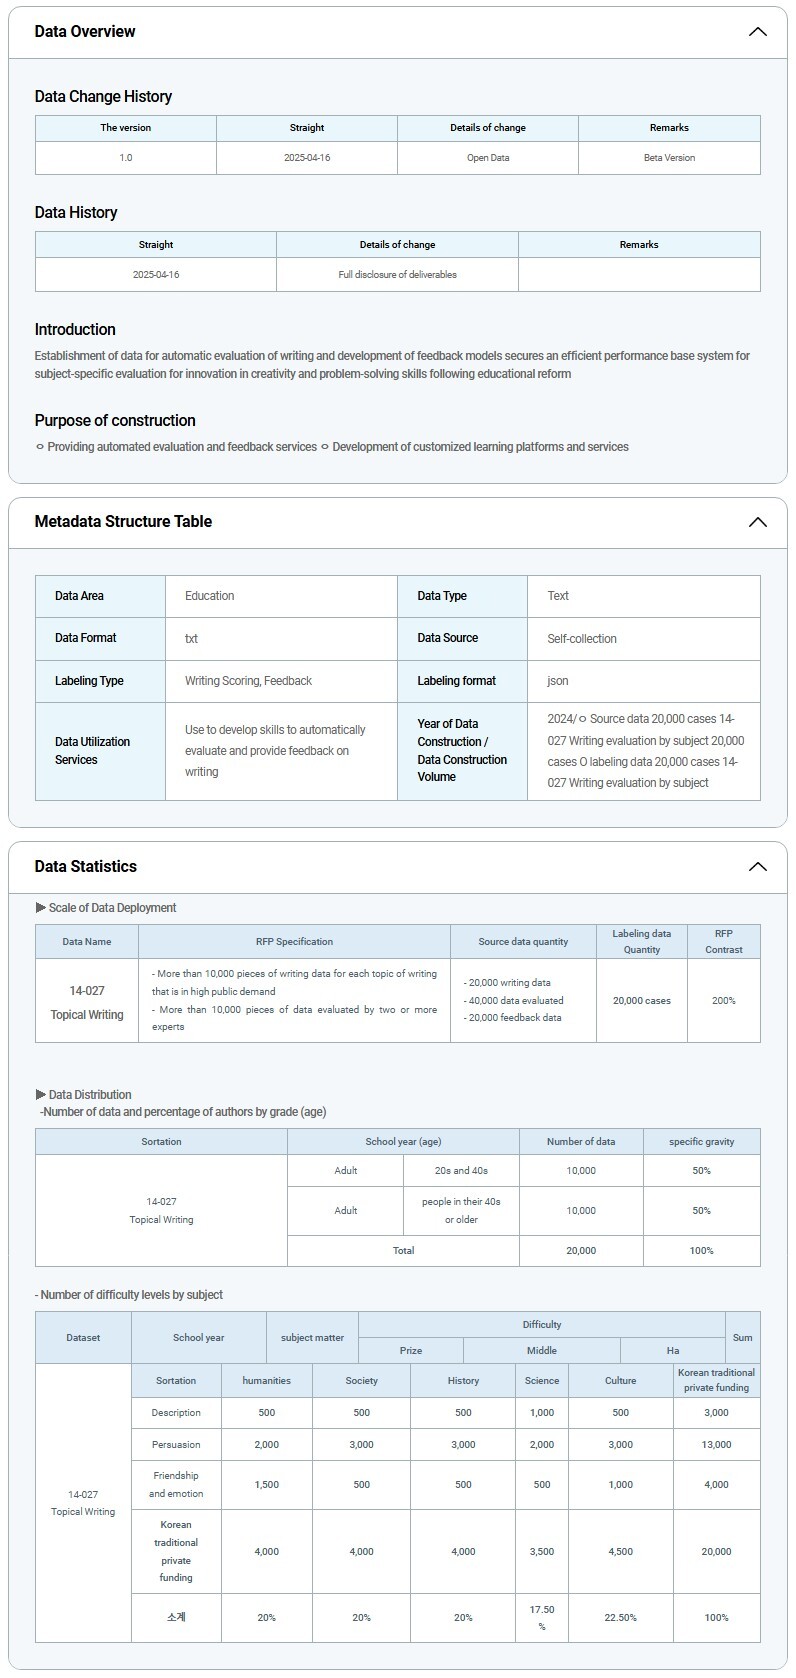Click the Self-collection data source value
This screenshot has width=796, height=1678.
[x=582, y=639]
